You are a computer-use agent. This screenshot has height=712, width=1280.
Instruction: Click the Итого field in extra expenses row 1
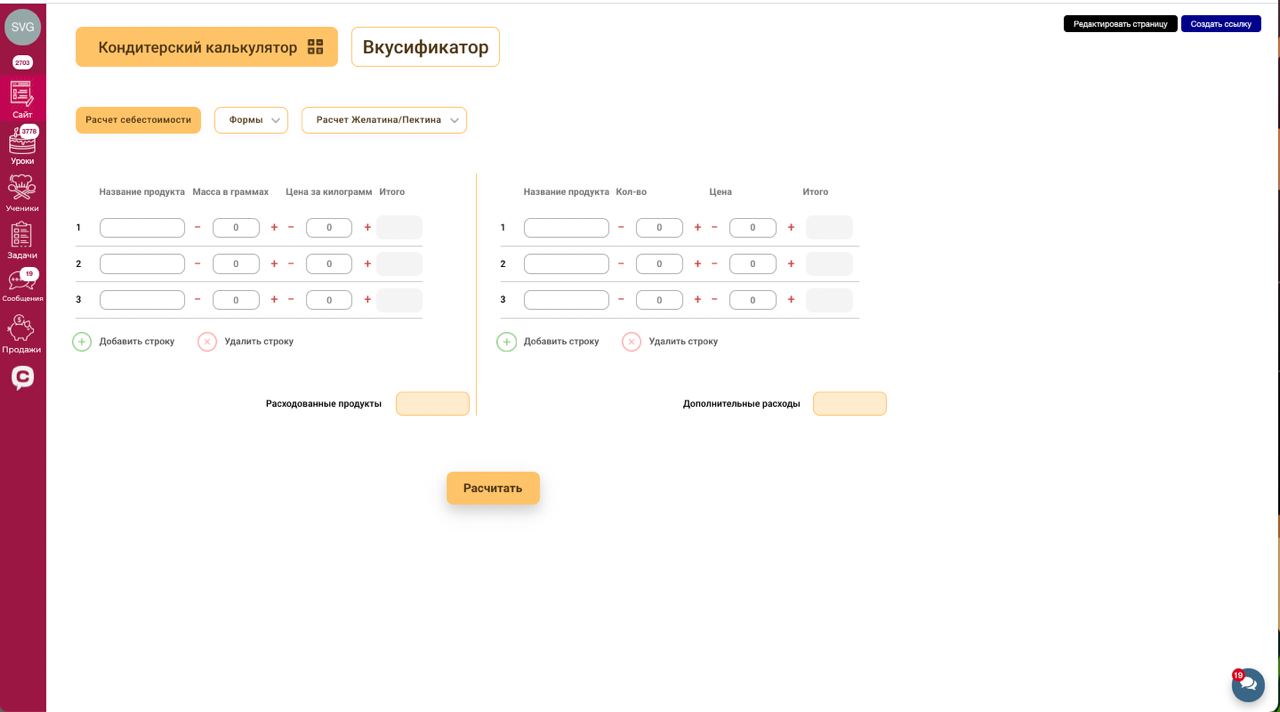[829, 228]
